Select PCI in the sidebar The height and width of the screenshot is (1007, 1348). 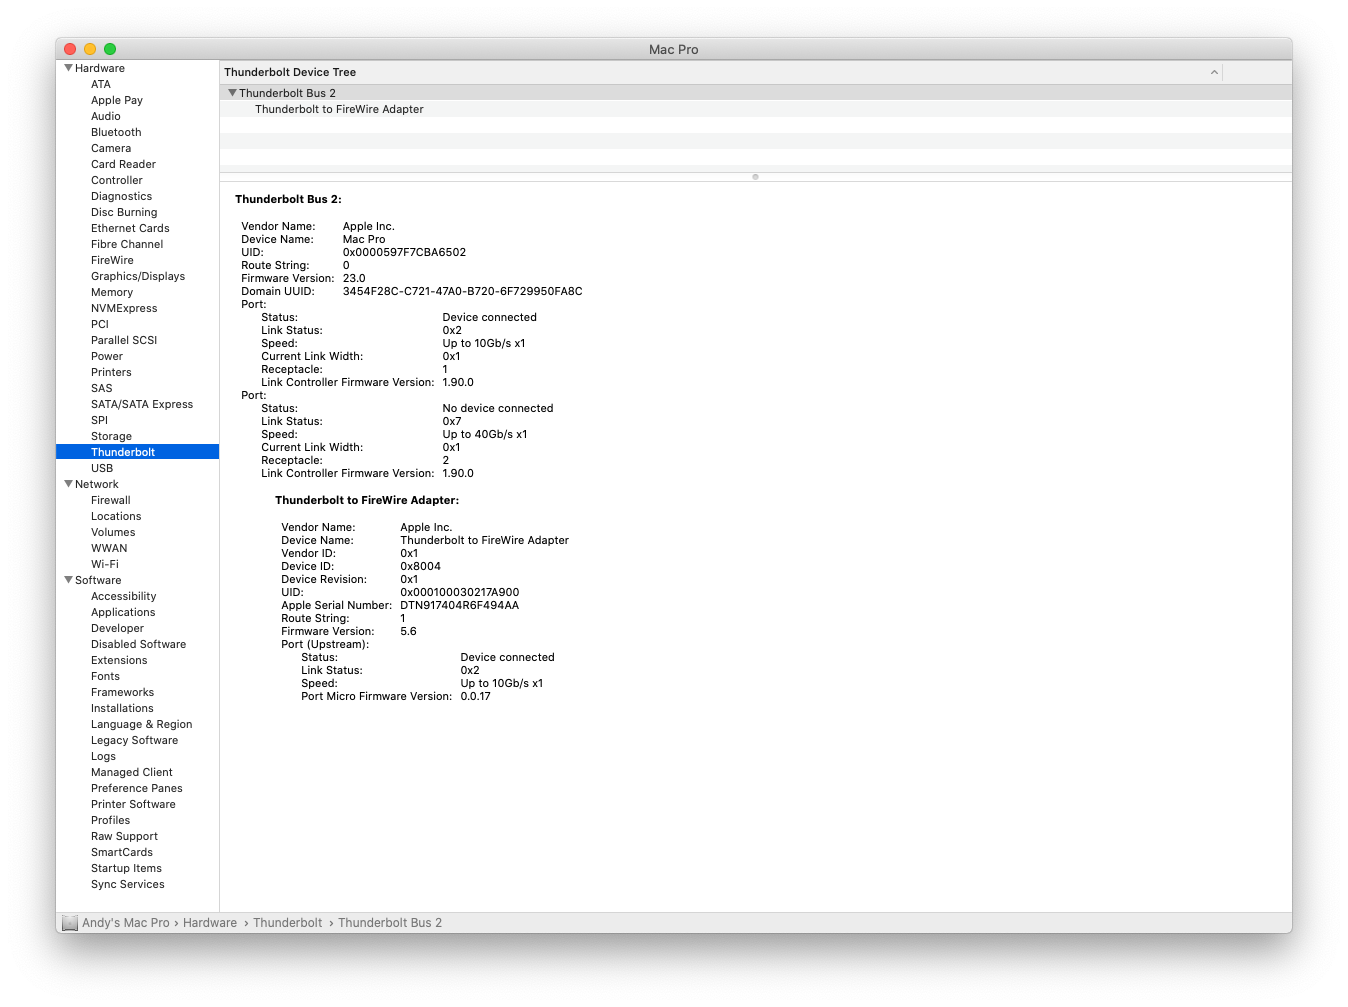100,324
